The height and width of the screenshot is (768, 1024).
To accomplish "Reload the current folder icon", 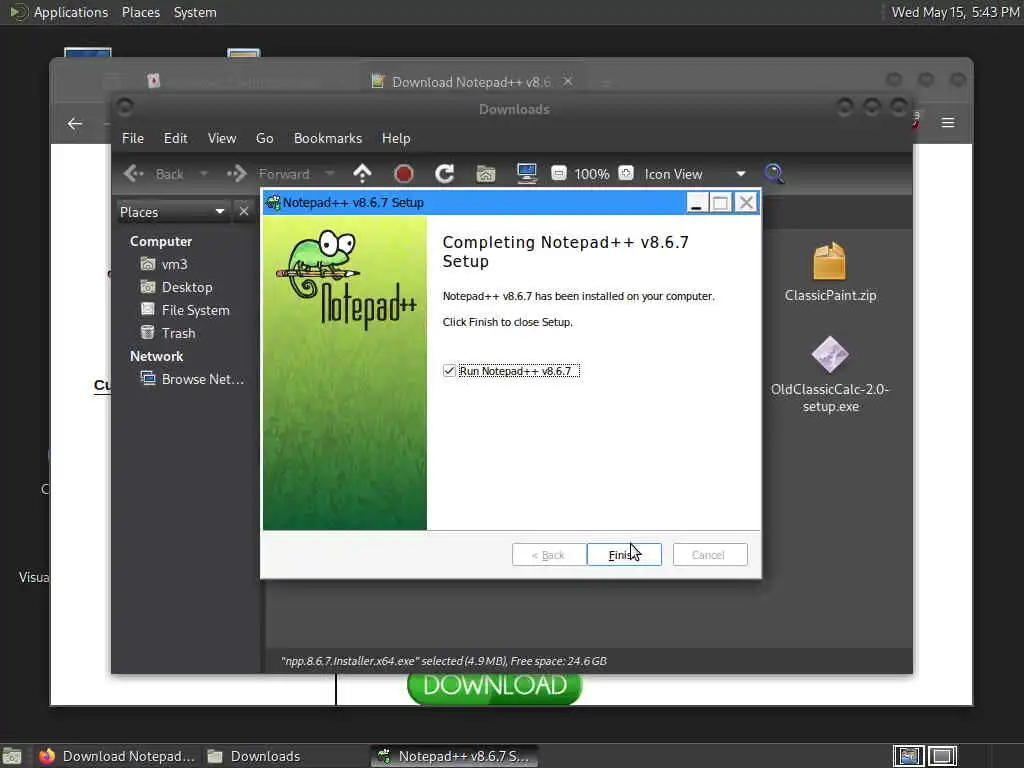I will [x=445, y=174].
